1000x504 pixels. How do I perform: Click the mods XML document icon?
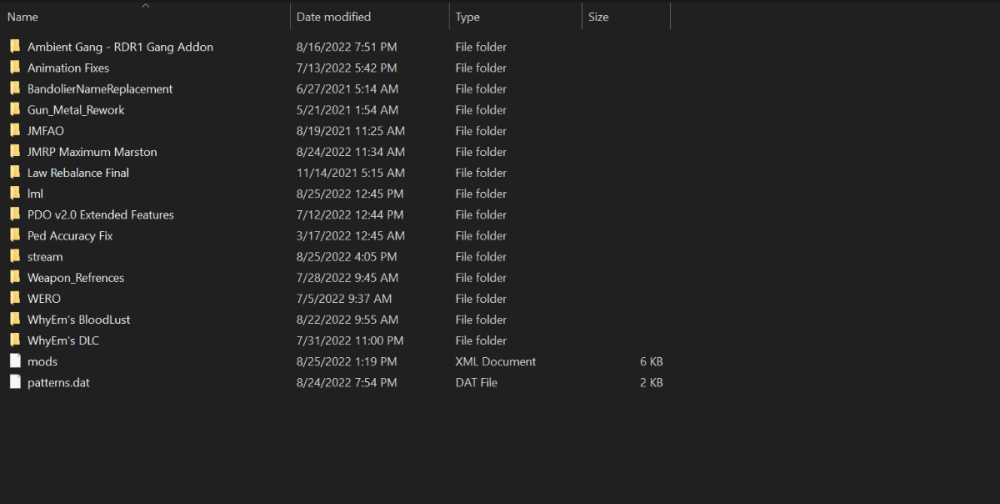15,362
